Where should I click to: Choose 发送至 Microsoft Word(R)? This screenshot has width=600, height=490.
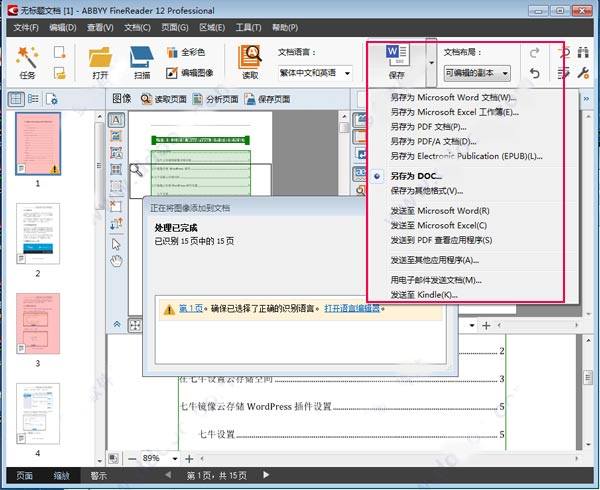(440, 211)
